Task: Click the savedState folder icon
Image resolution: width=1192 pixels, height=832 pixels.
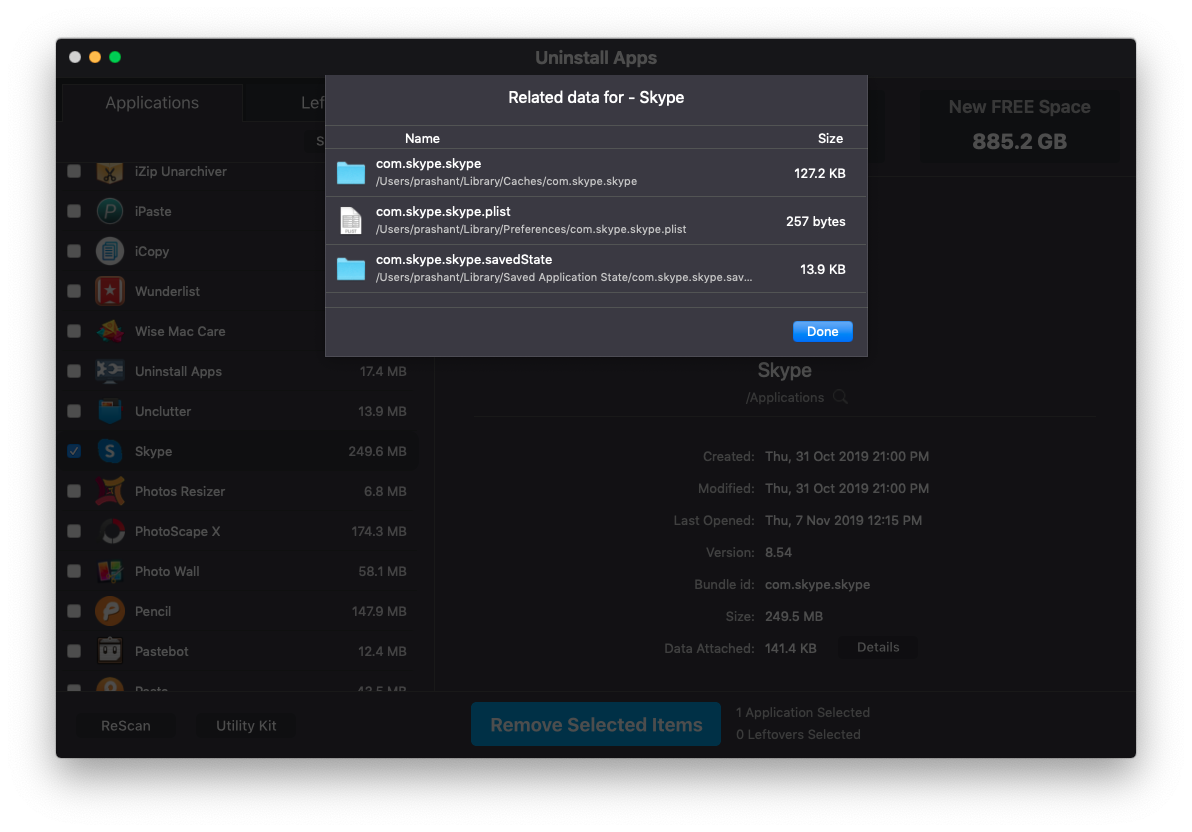Action: click(350, 268)
